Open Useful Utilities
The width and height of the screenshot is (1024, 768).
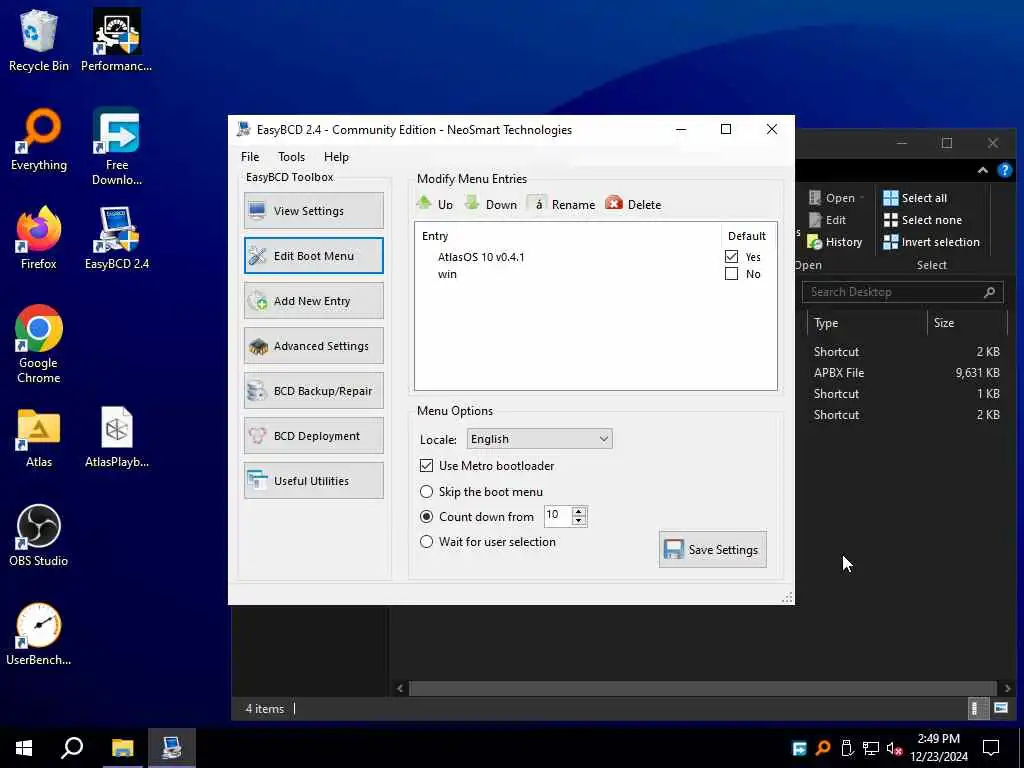(x=313, y=481)
